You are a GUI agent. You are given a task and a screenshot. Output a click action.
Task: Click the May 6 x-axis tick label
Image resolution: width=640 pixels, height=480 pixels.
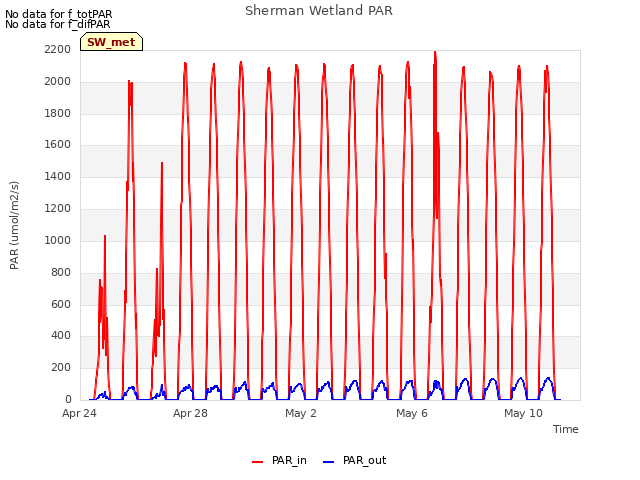412,413
